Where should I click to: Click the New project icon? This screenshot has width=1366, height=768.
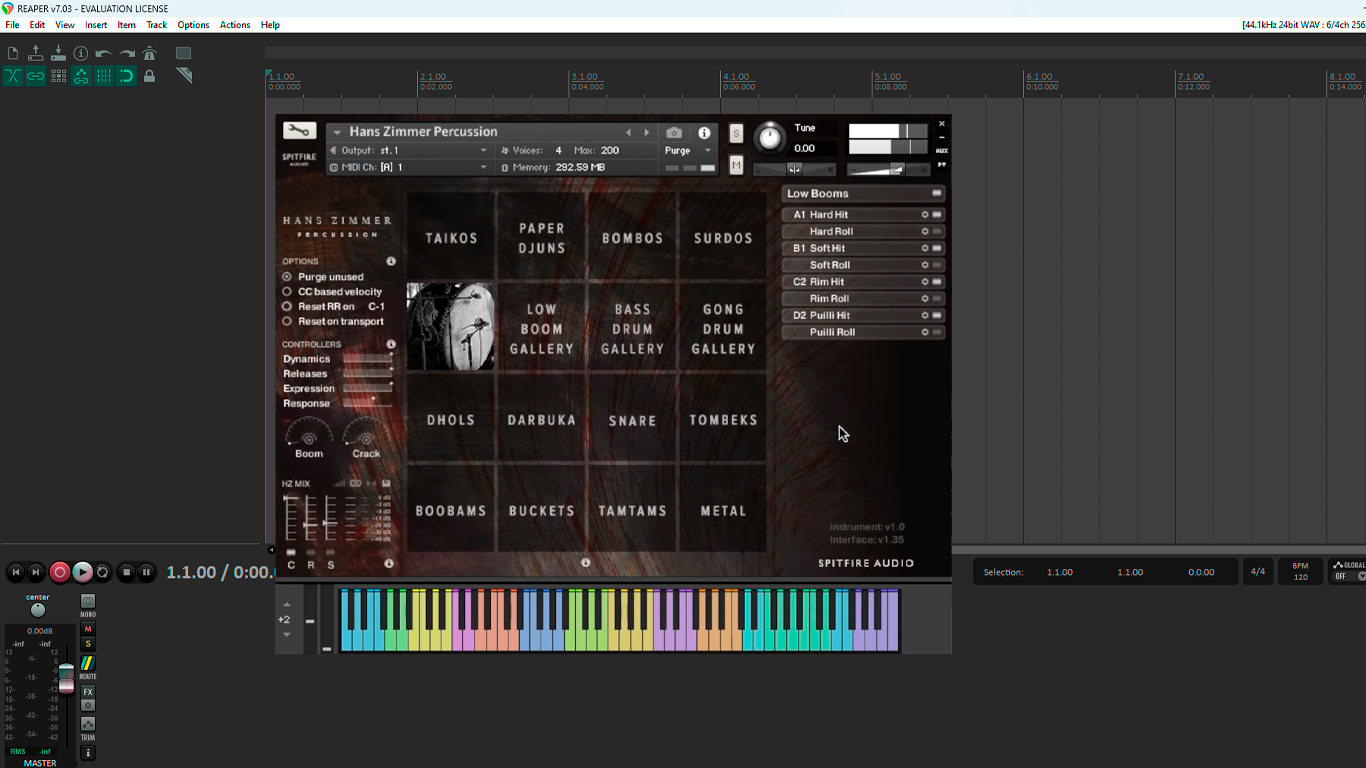(13, 53)
